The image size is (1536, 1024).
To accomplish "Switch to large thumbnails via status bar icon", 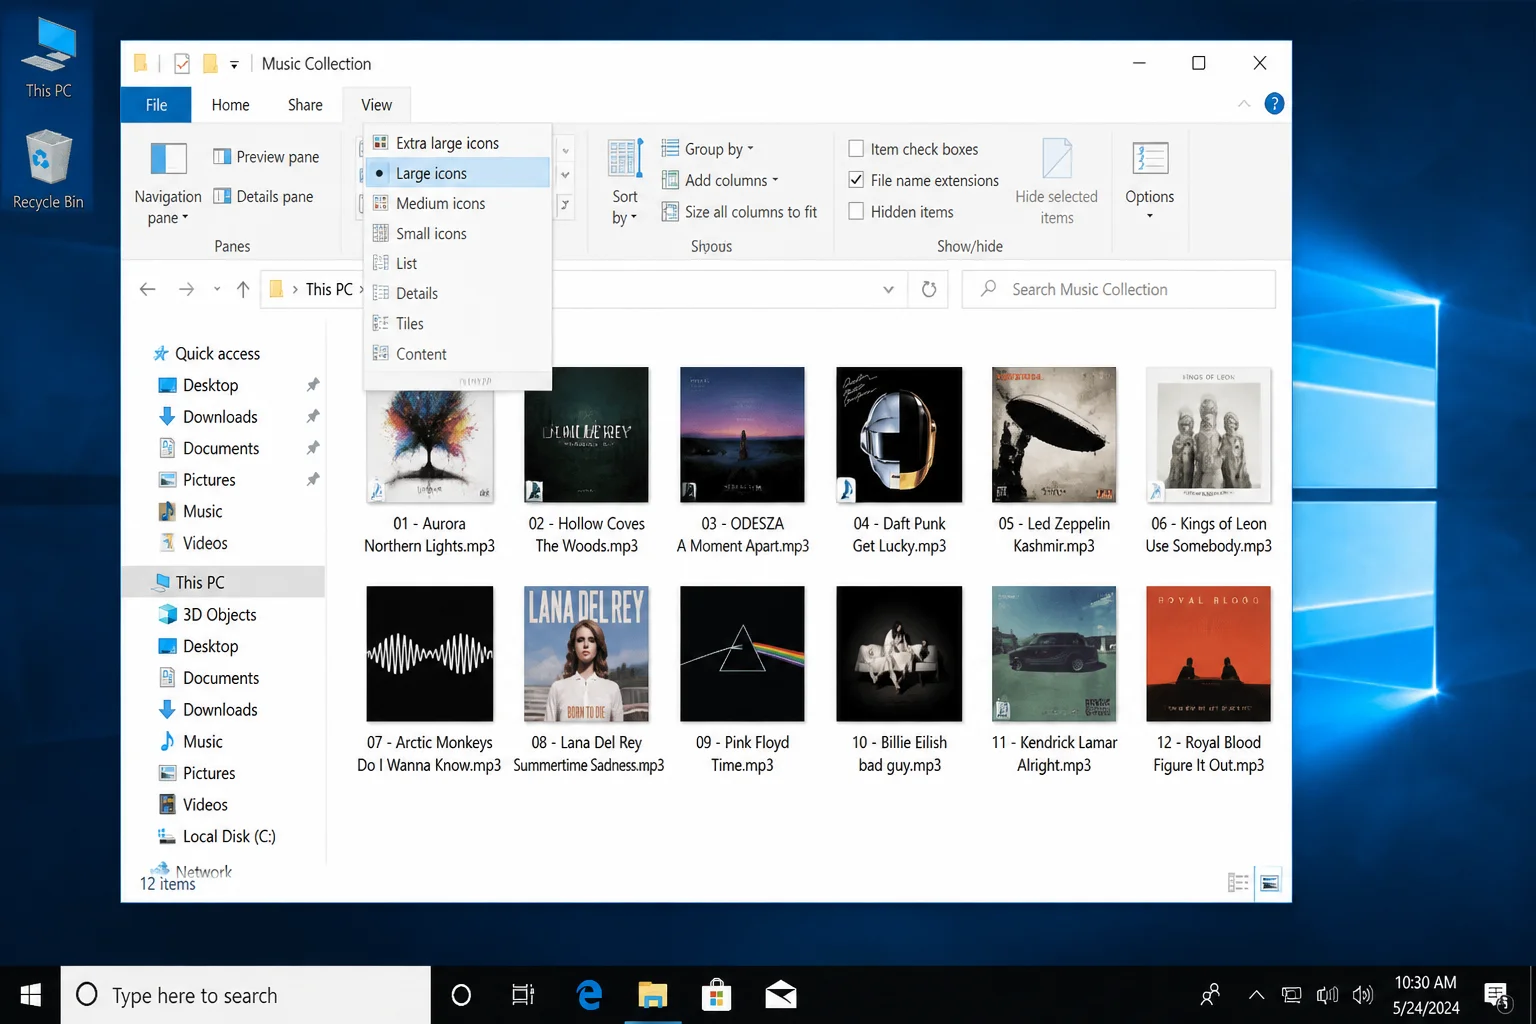I will [1270, 882].
